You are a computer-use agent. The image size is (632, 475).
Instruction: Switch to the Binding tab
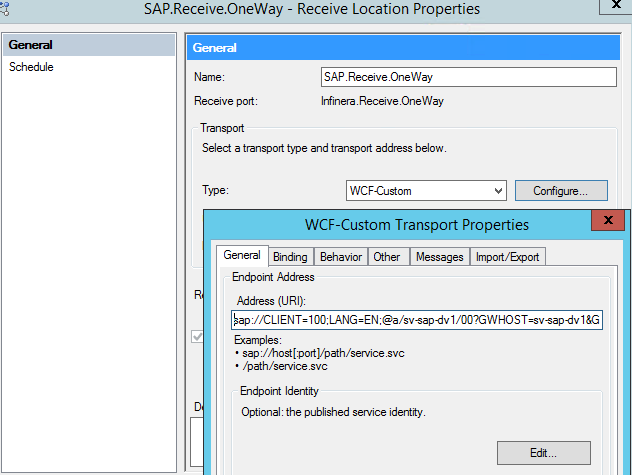click(x=290, y=257)
